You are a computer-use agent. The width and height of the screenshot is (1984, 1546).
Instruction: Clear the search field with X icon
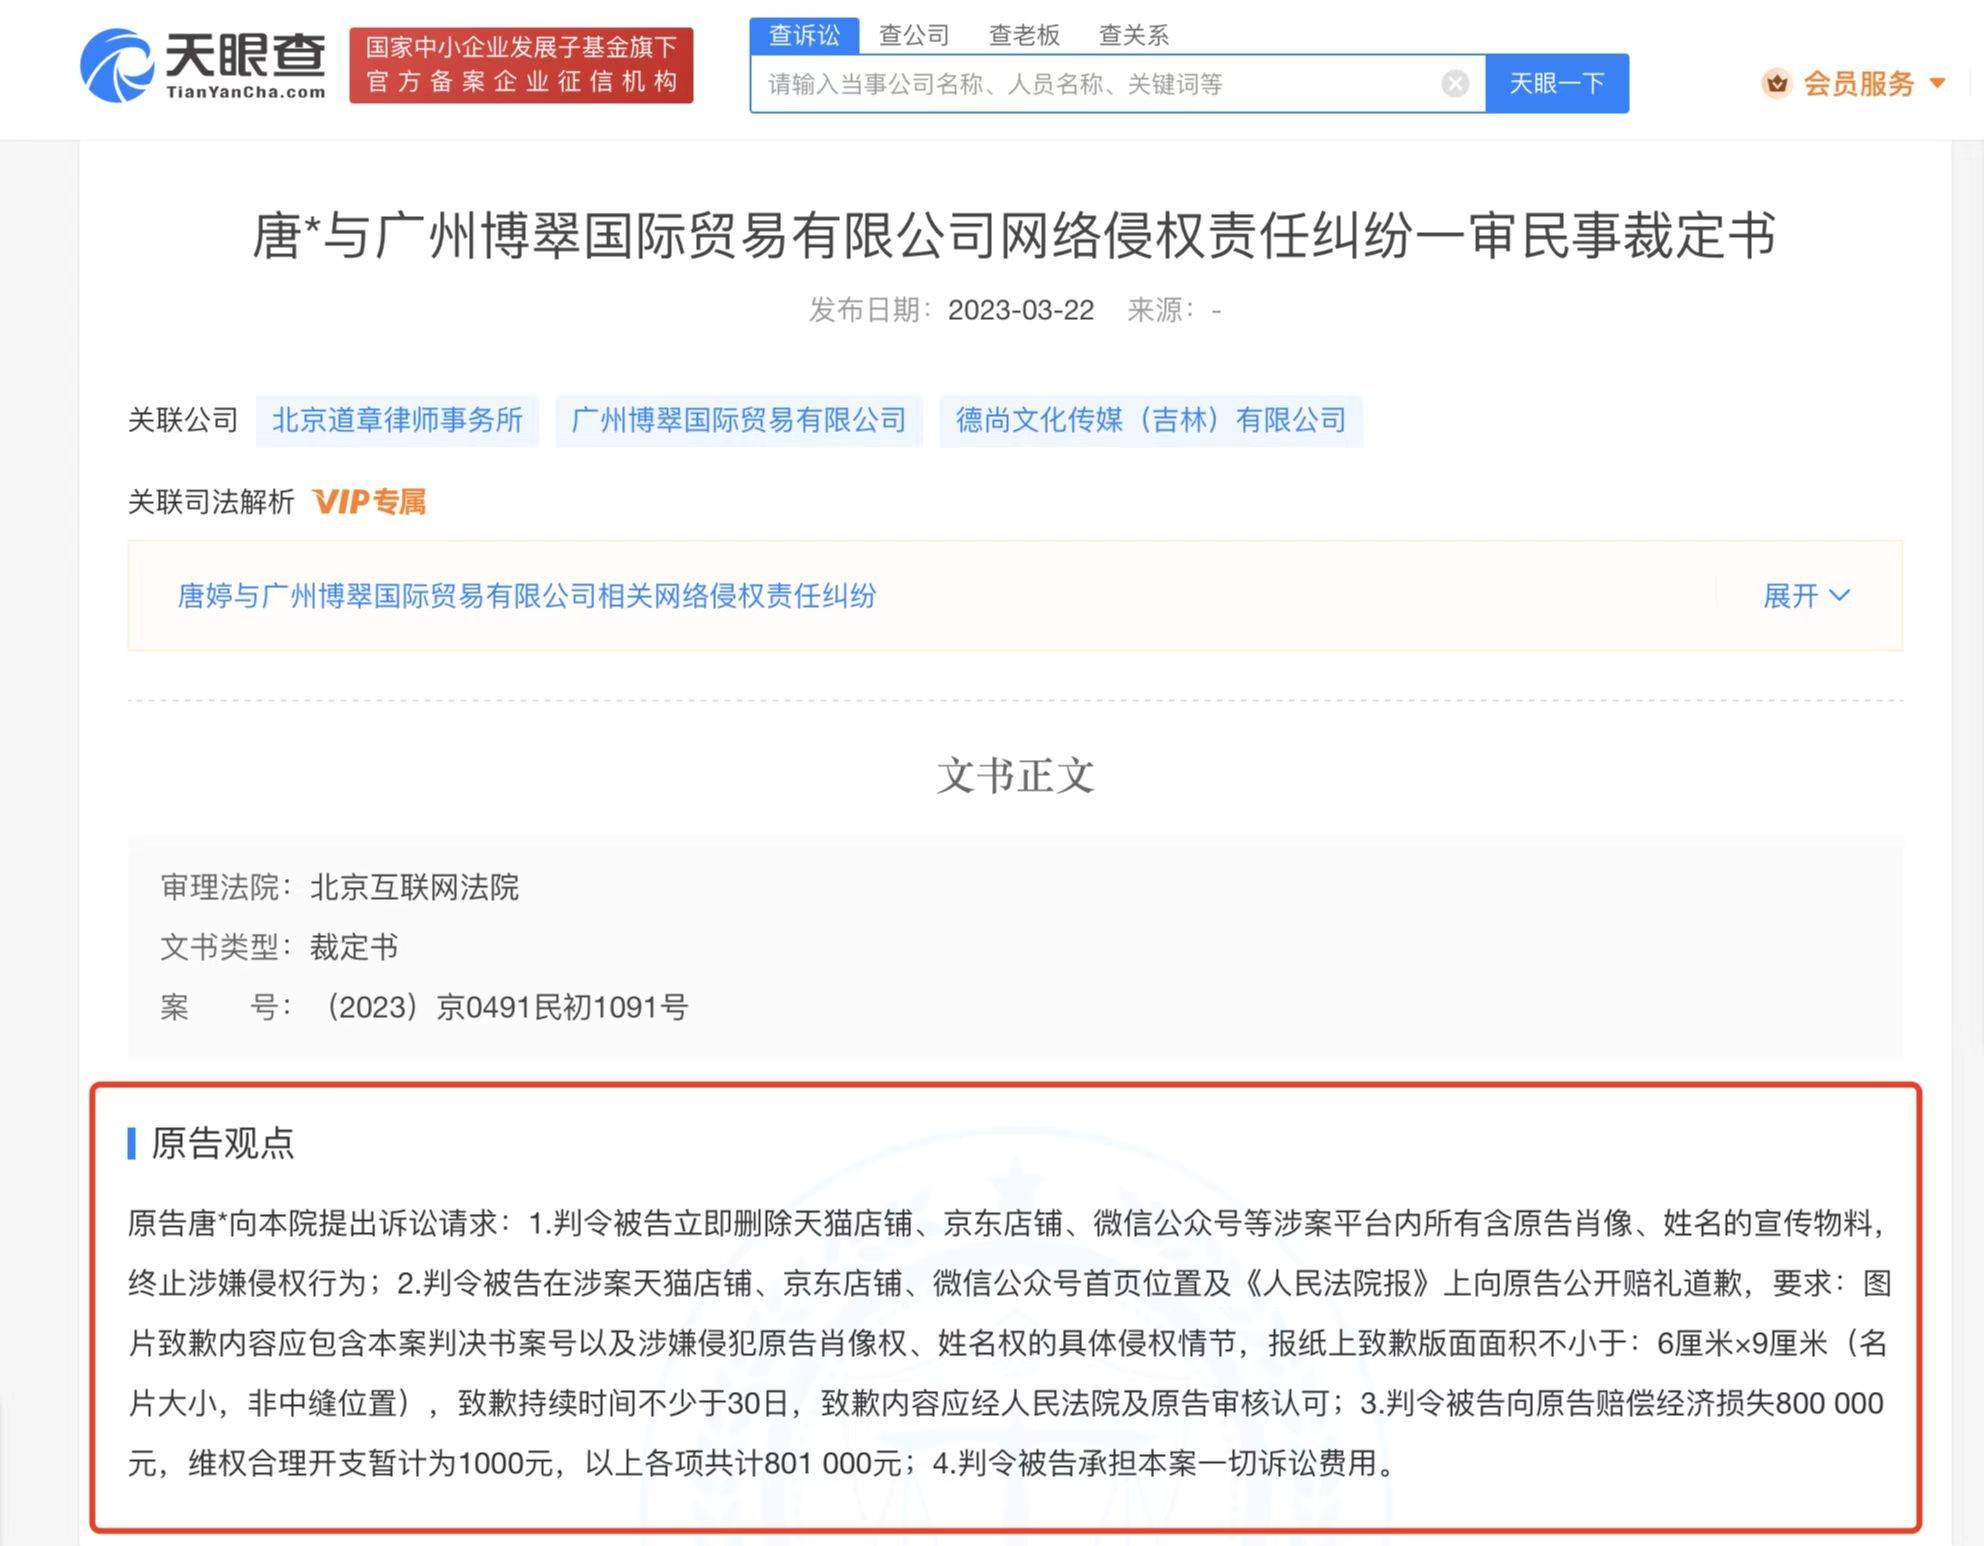tap(1455, 84)
